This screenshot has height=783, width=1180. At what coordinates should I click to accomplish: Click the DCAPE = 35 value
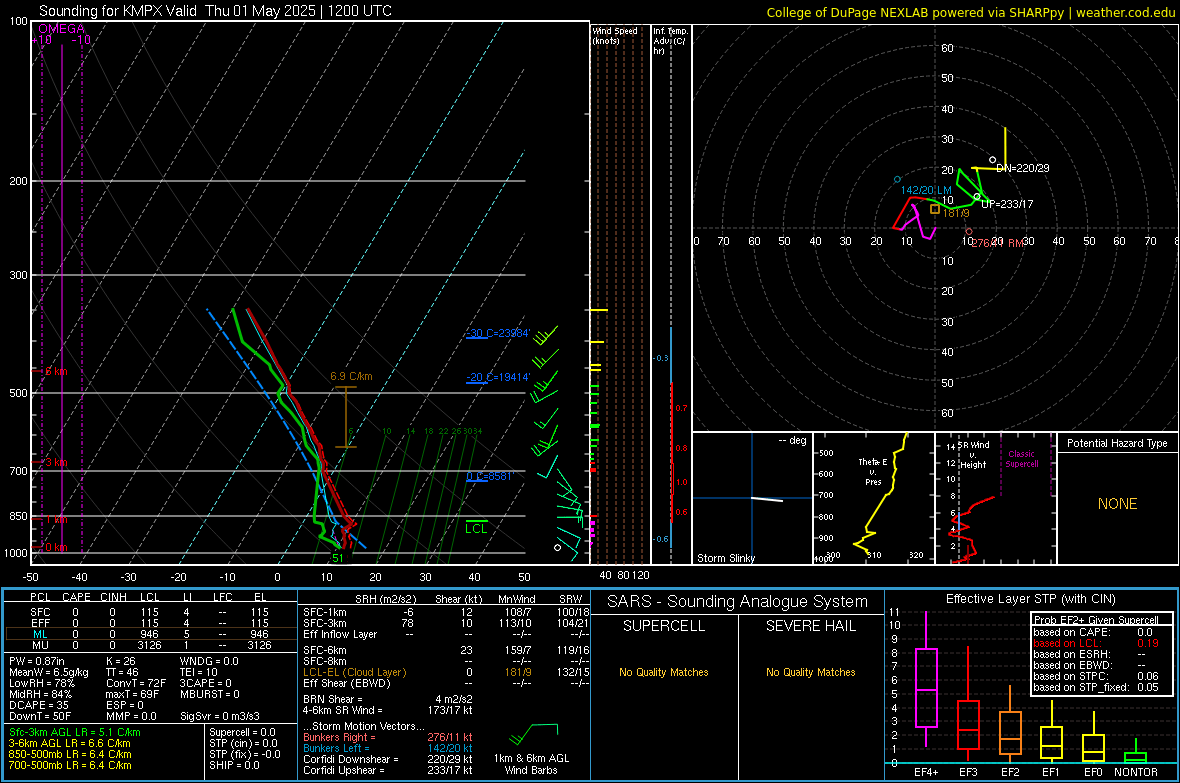coord(38,705)
